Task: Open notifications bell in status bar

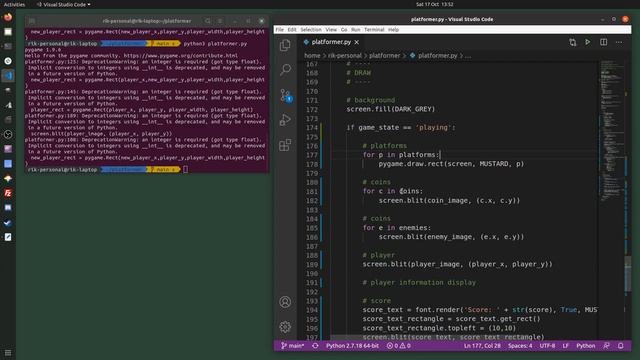Action: (x=621, y=346)
